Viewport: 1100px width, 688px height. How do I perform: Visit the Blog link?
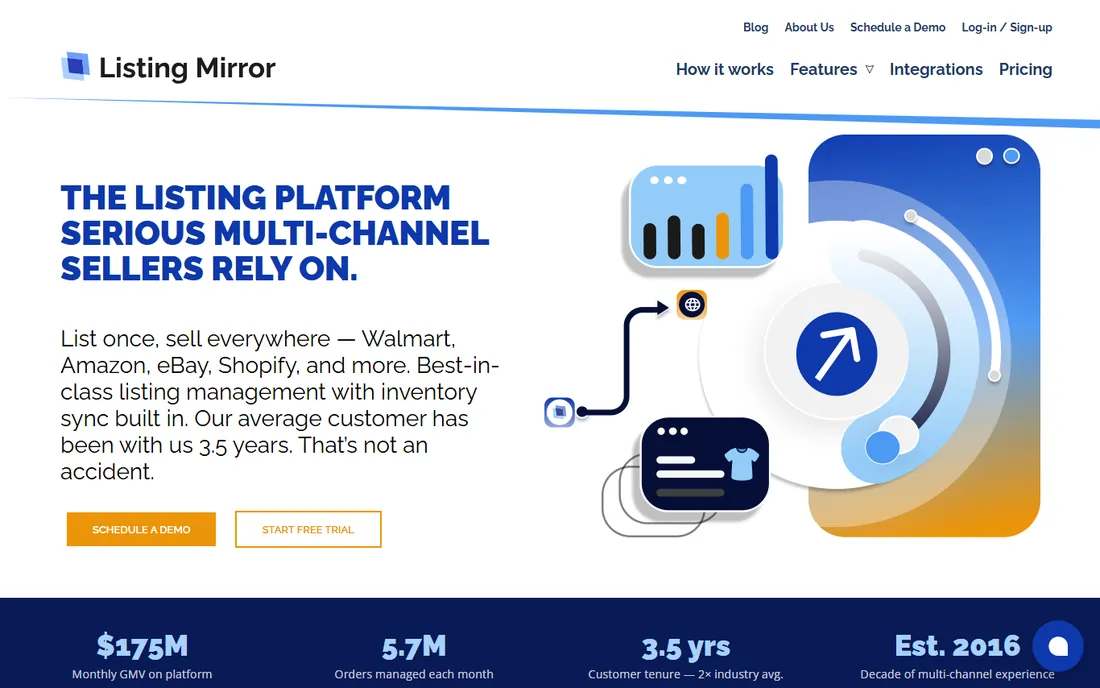756,27
